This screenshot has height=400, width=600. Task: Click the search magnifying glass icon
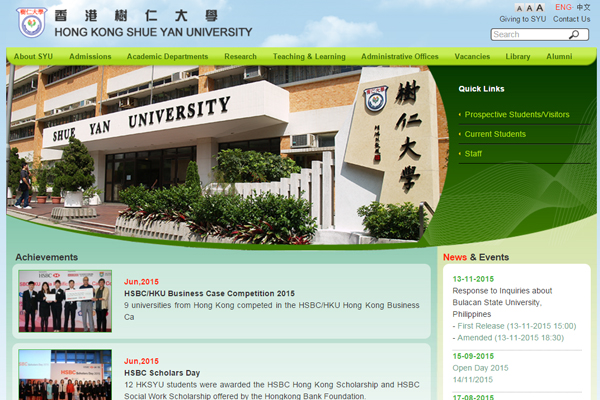pos(574,35)
